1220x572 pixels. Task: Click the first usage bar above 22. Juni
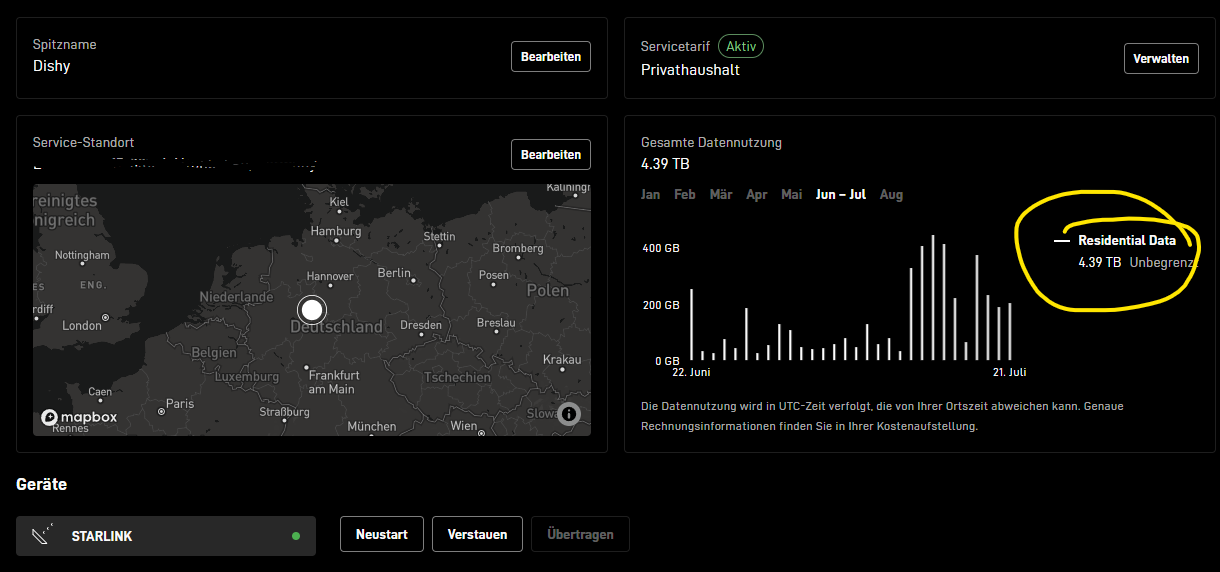pyautogui.click(x=691, y=325)
